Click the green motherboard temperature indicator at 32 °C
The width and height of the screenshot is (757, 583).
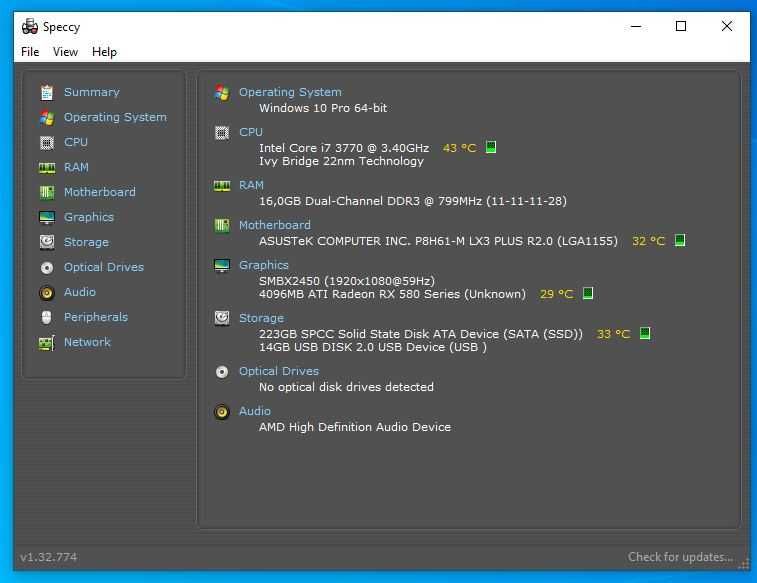(680, 240)
